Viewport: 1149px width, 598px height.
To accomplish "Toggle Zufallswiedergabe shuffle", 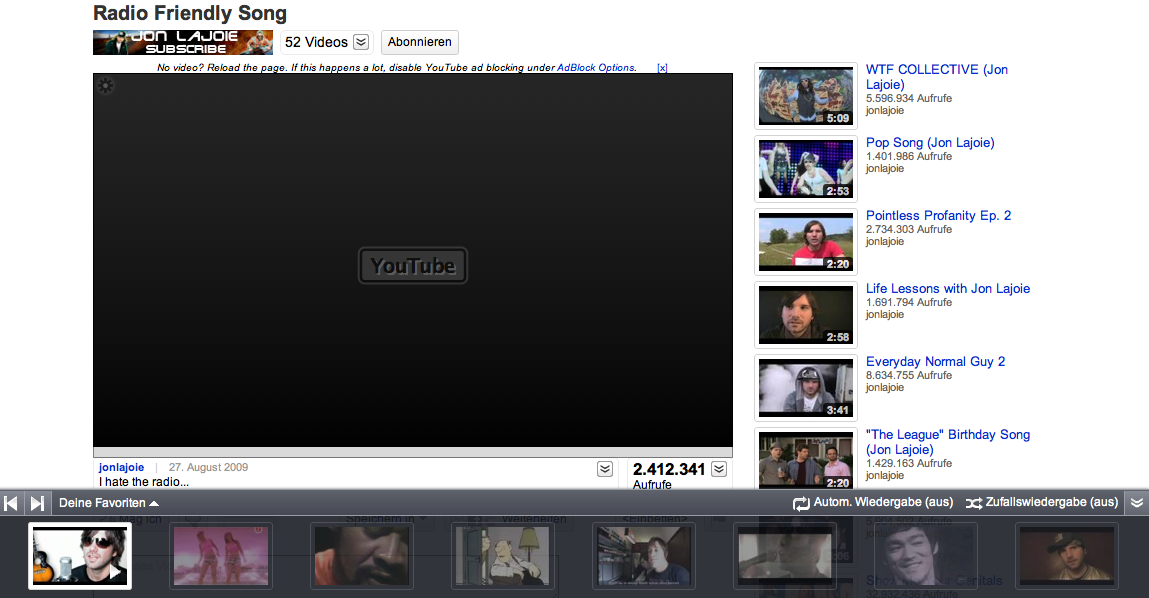I will pos(1042,503).
